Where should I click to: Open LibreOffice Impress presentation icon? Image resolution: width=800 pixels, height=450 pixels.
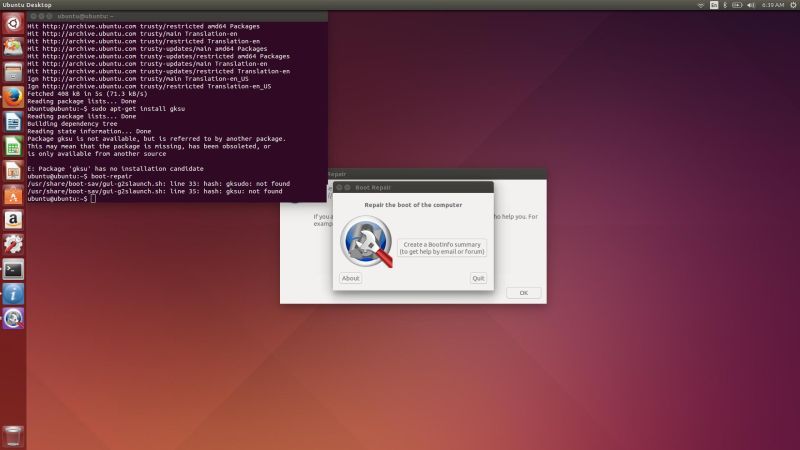[x=13, y=171]
